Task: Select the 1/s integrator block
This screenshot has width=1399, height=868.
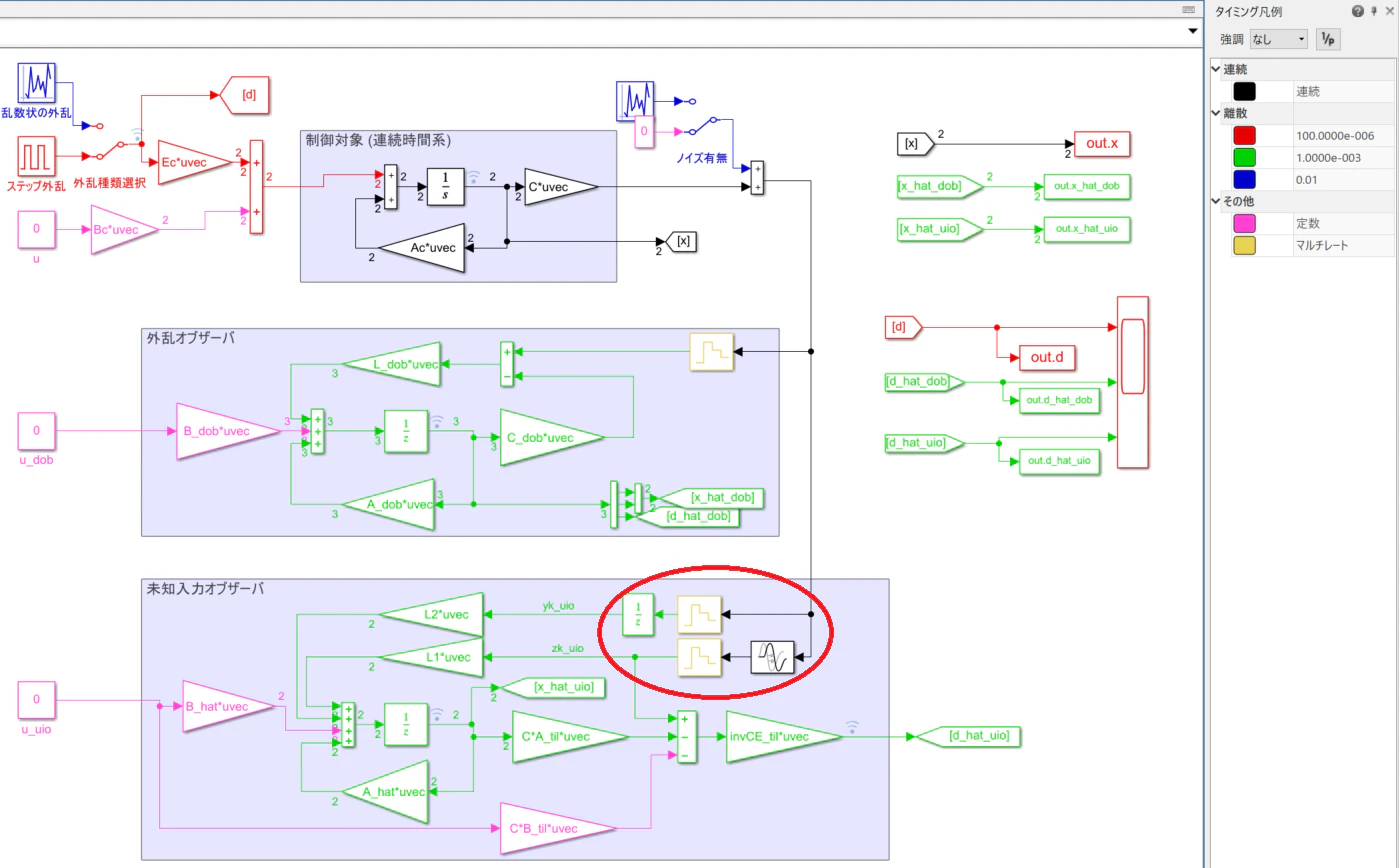Action: click(445, 187)
